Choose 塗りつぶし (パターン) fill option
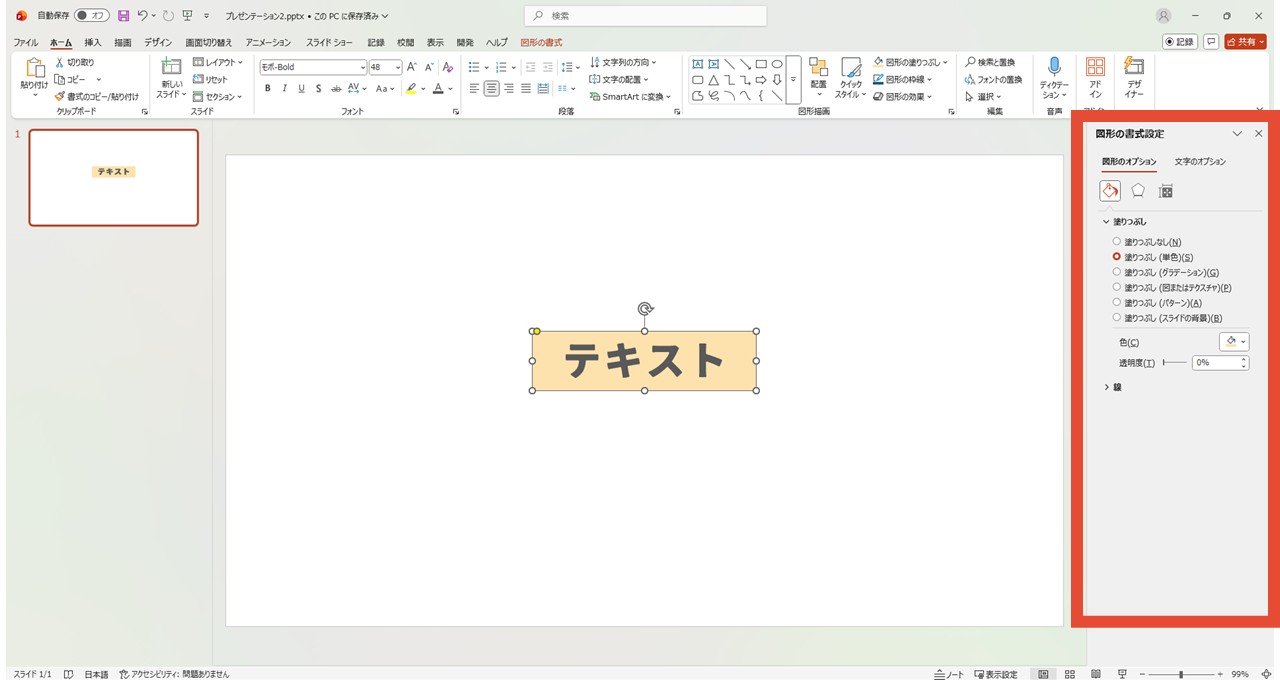This screenshot has width=1280, height=680. pos(1117,302)
